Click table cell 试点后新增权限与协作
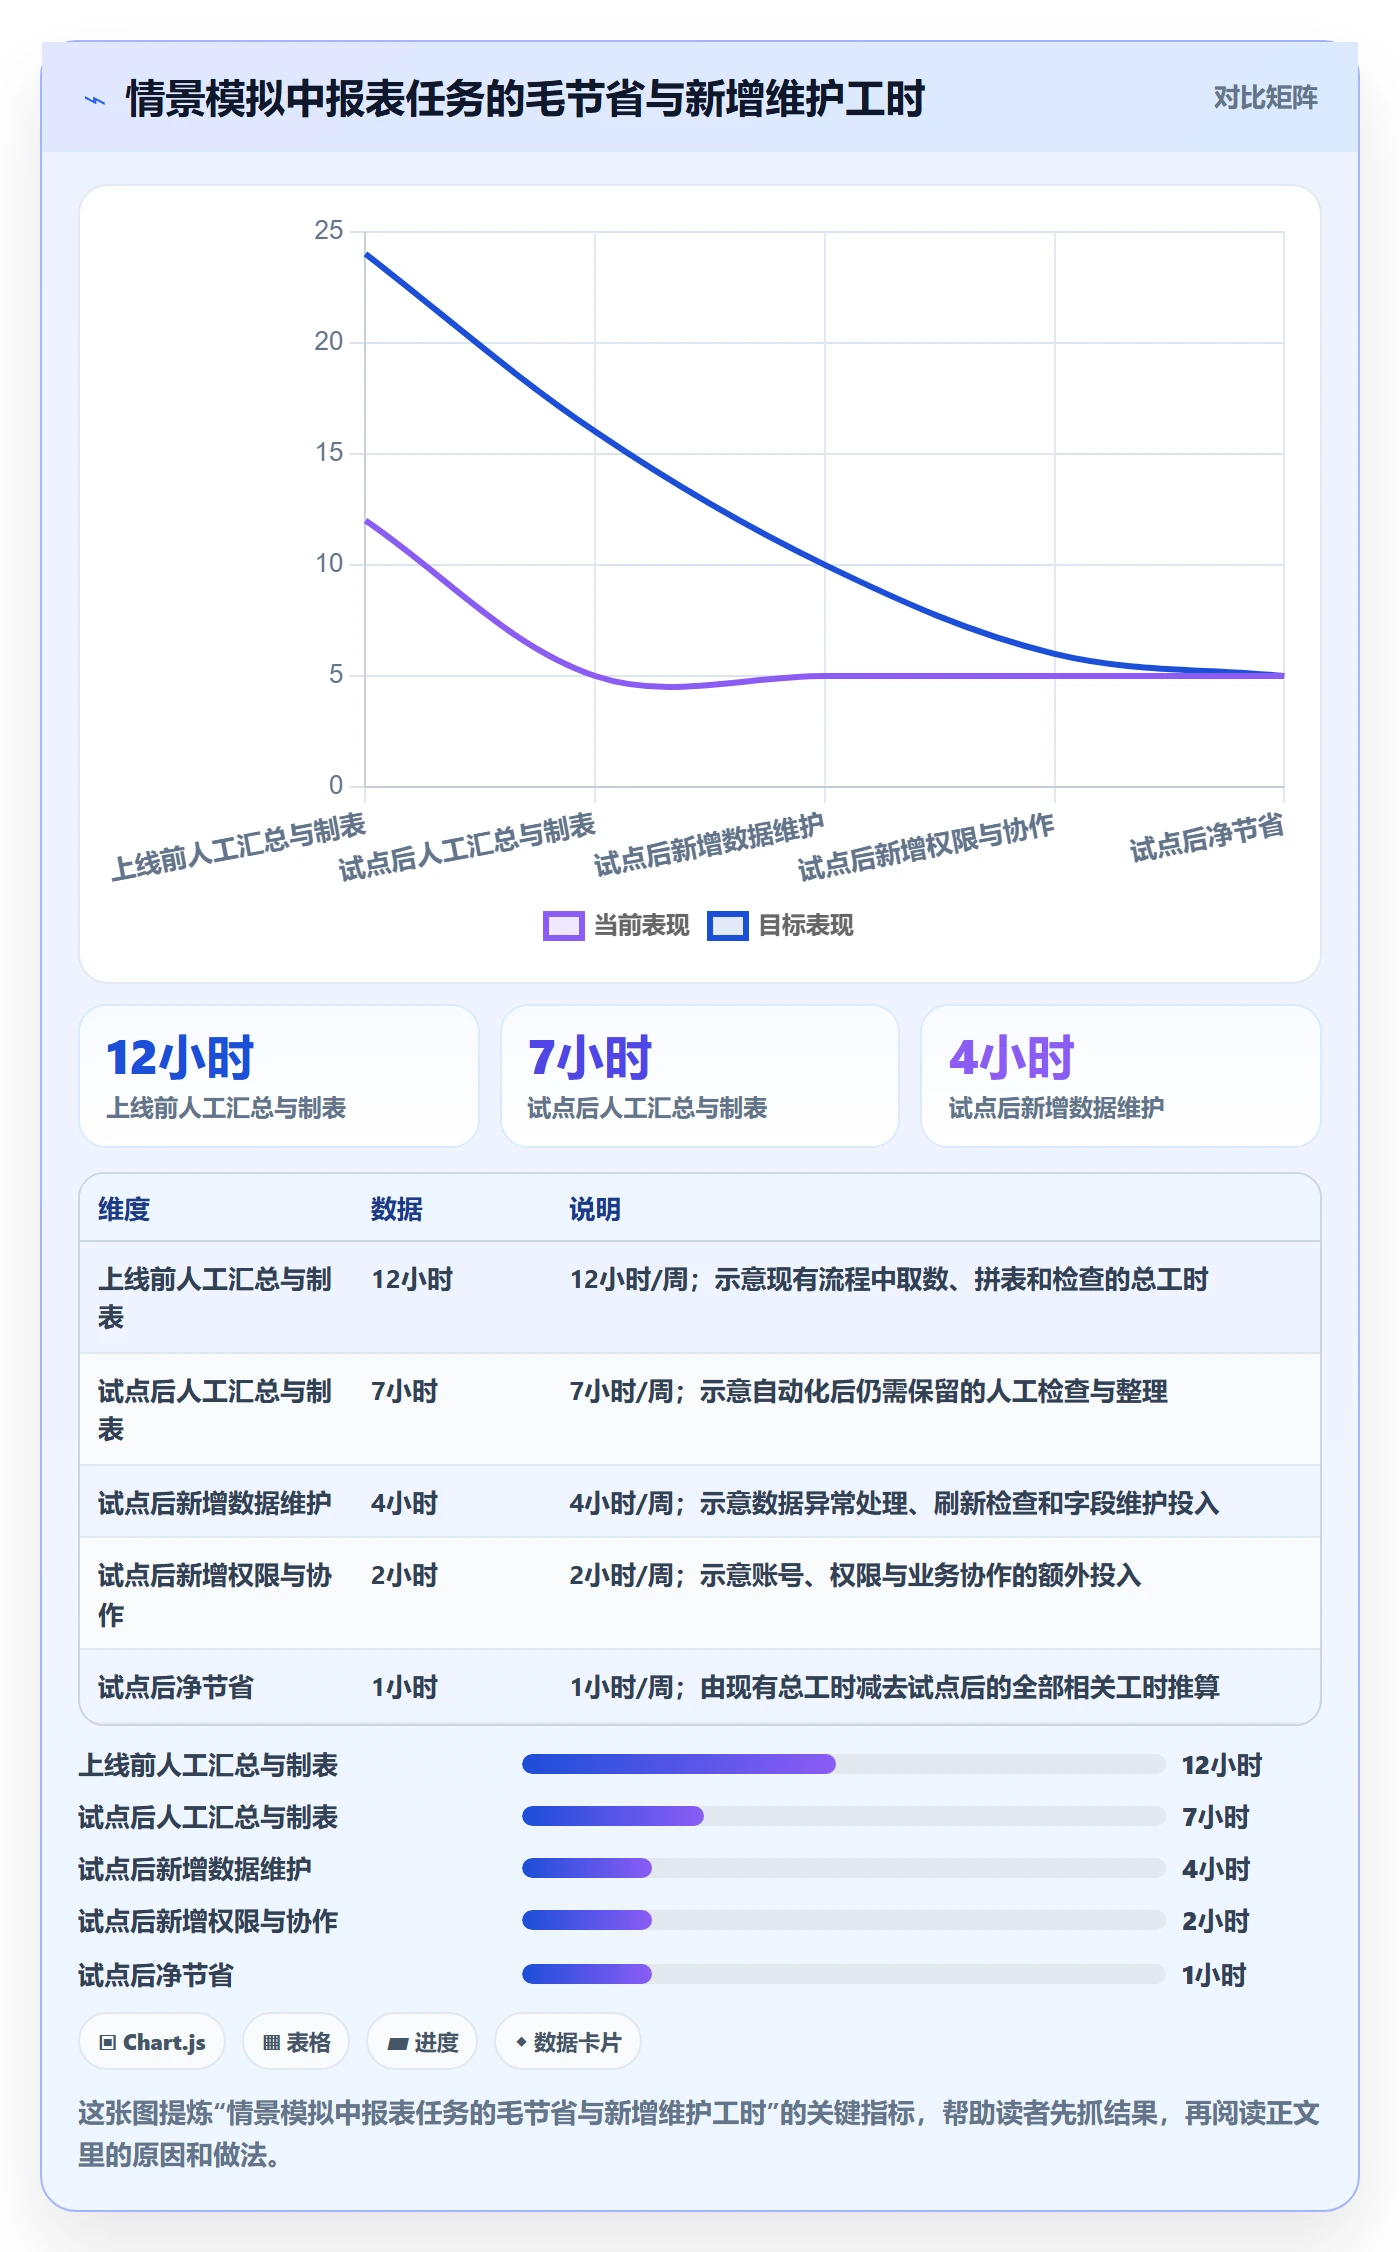This screenshot has width=1400, height=2252. [215, 1594]
